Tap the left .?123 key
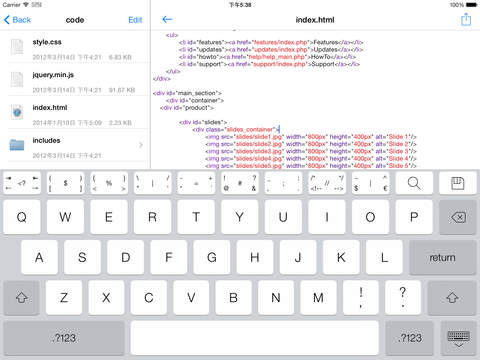480x360 pixels. click(x=64, y=338)
